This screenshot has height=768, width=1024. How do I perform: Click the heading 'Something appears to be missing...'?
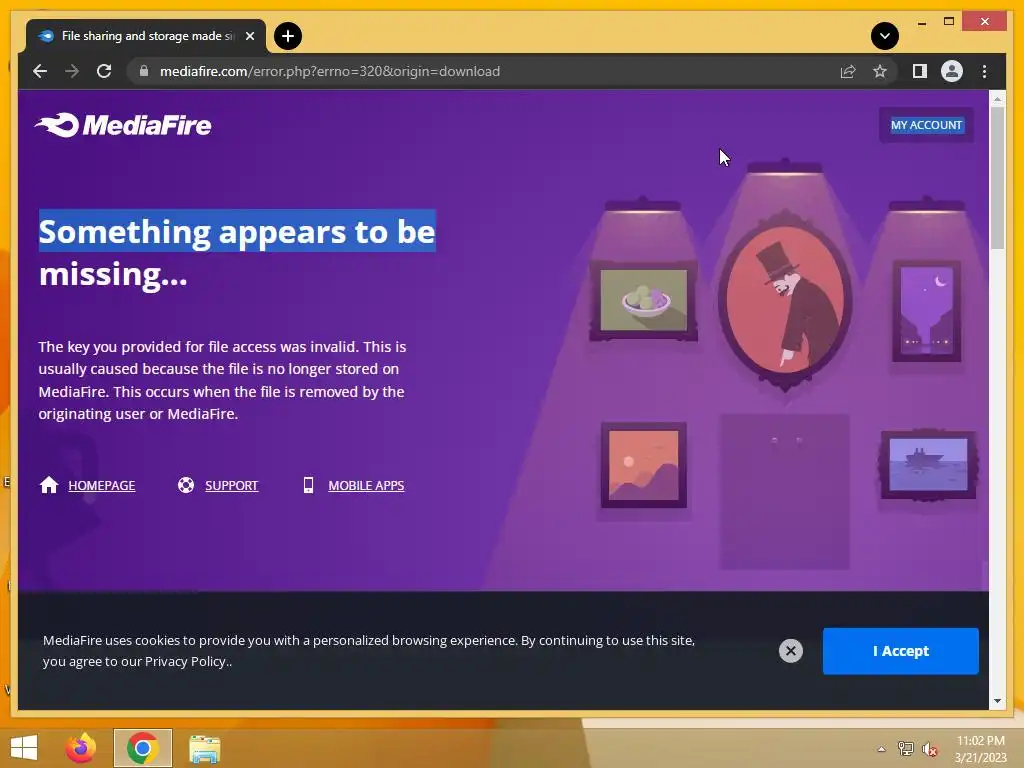point(237,252)
